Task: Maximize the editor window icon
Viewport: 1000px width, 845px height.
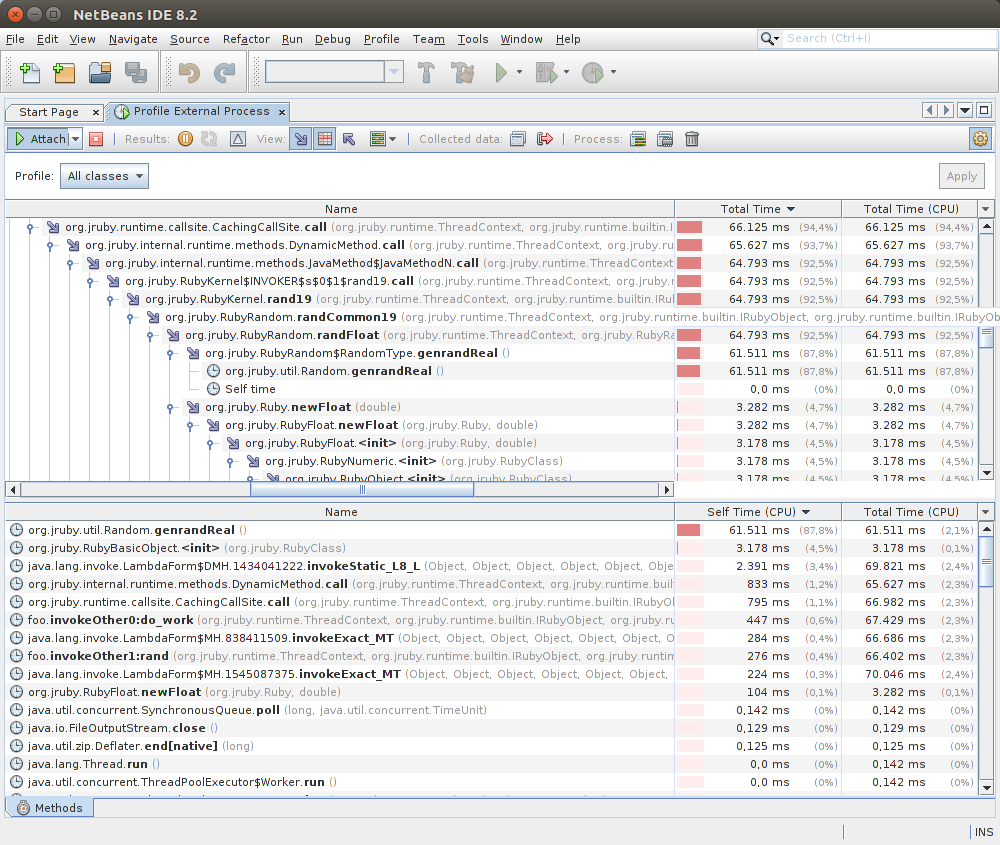Action: coord(984,110)
